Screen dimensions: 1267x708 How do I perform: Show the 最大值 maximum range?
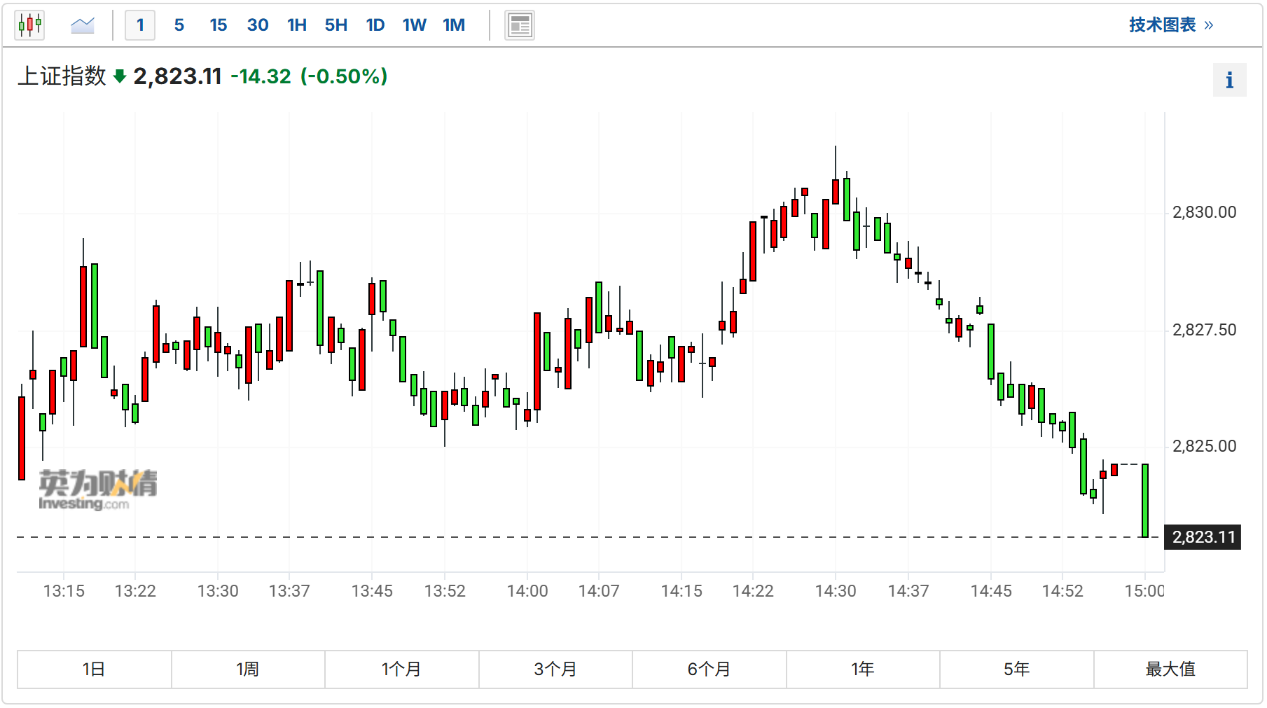coord(1170,670)
